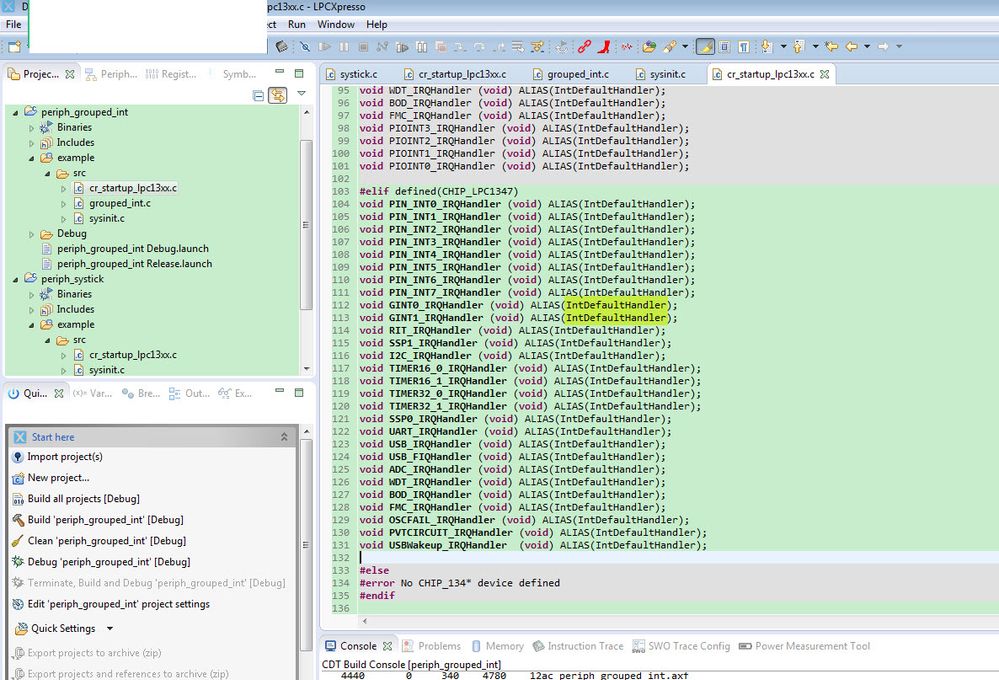Viewport: 999px width, 680px height.
Task: Click Project Explorer vertical scrollbar thumb
Action: coord(306,225)
